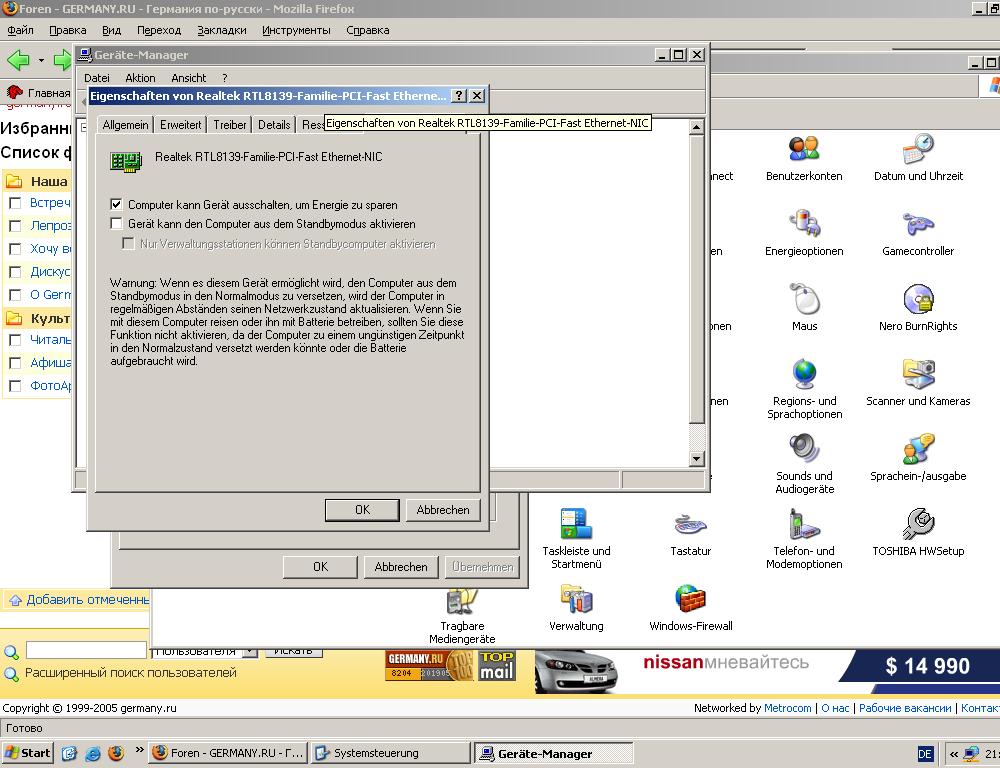Open Energieoptionen icon
Viewport: 1000px width, 768px height.
pos(804,233)
